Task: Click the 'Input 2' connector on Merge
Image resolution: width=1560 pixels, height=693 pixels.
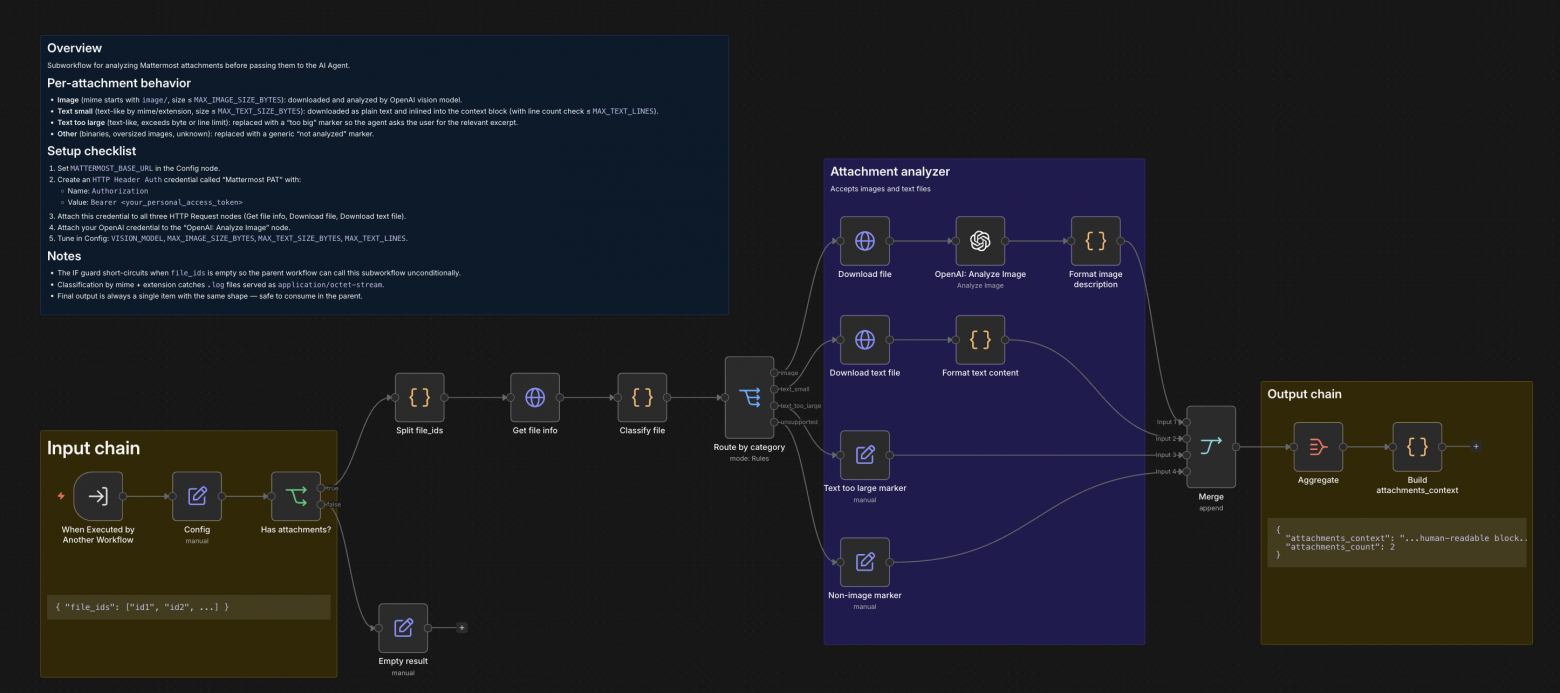Action: pos(1186,438)
